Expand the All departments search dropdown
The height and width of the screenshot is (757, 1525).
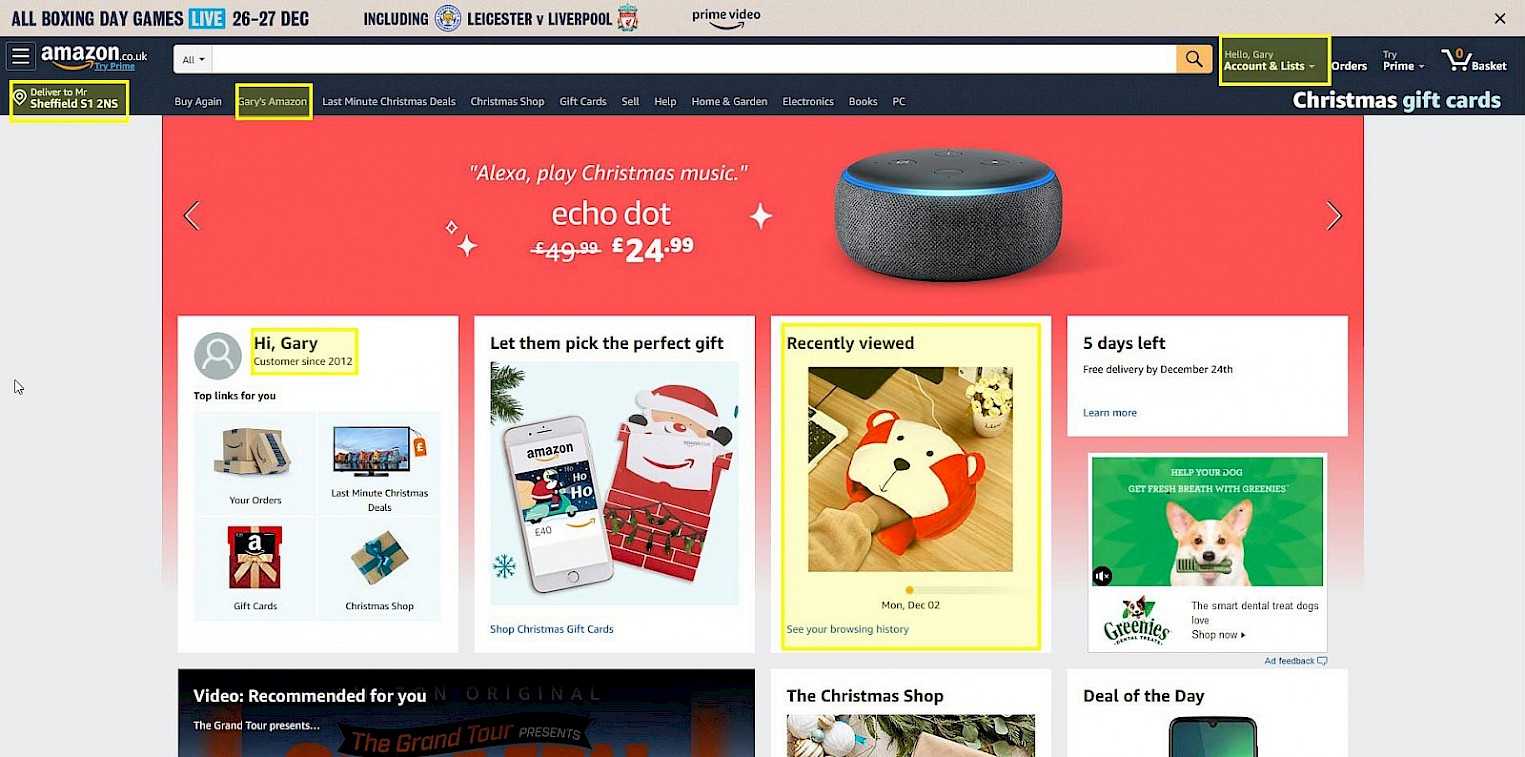point(193,59)
